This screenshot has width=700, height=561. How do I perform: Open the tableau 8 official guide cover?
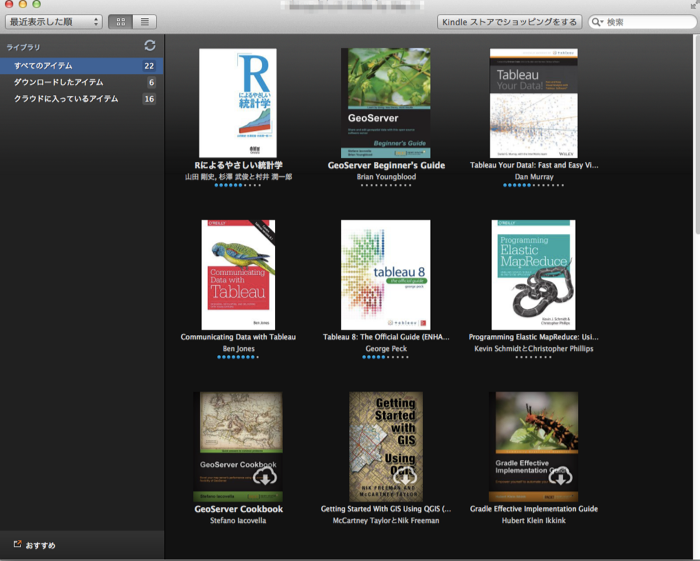coord(386,274)
